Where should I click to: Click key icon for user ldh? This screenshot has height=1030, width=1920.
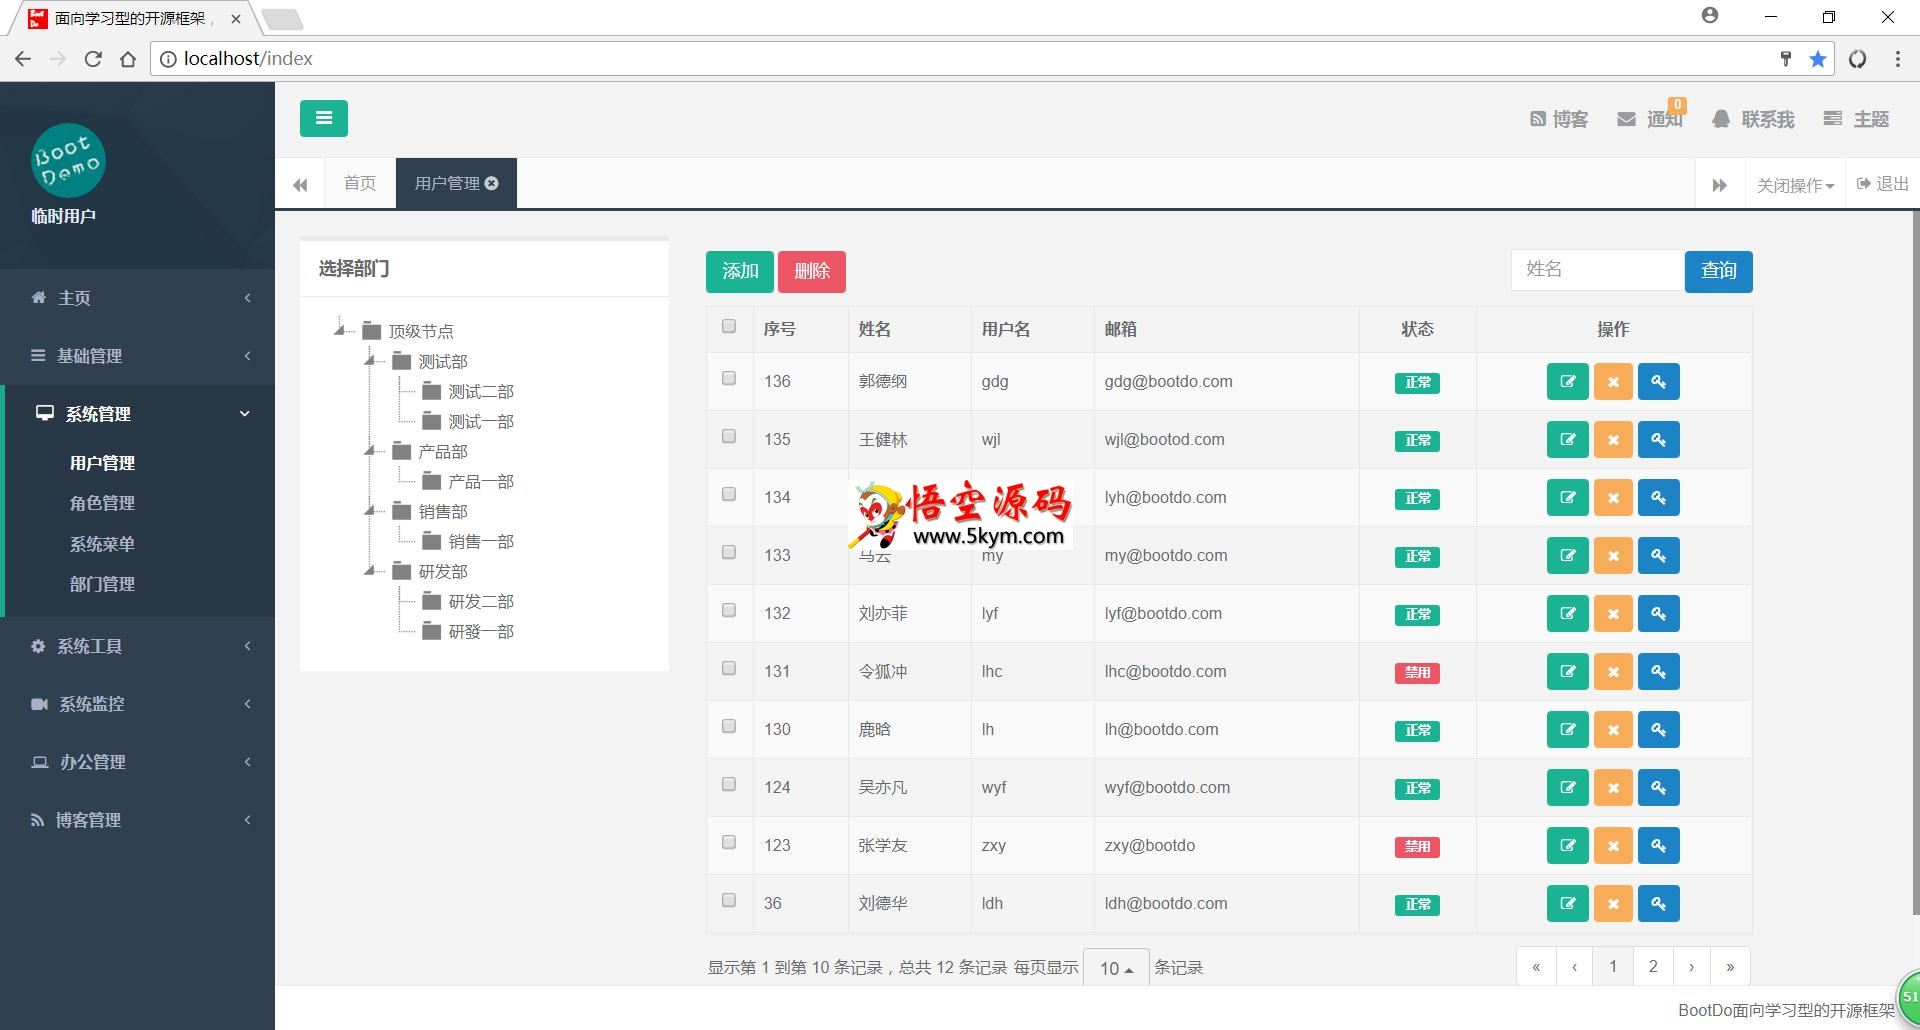(1658, 903)
